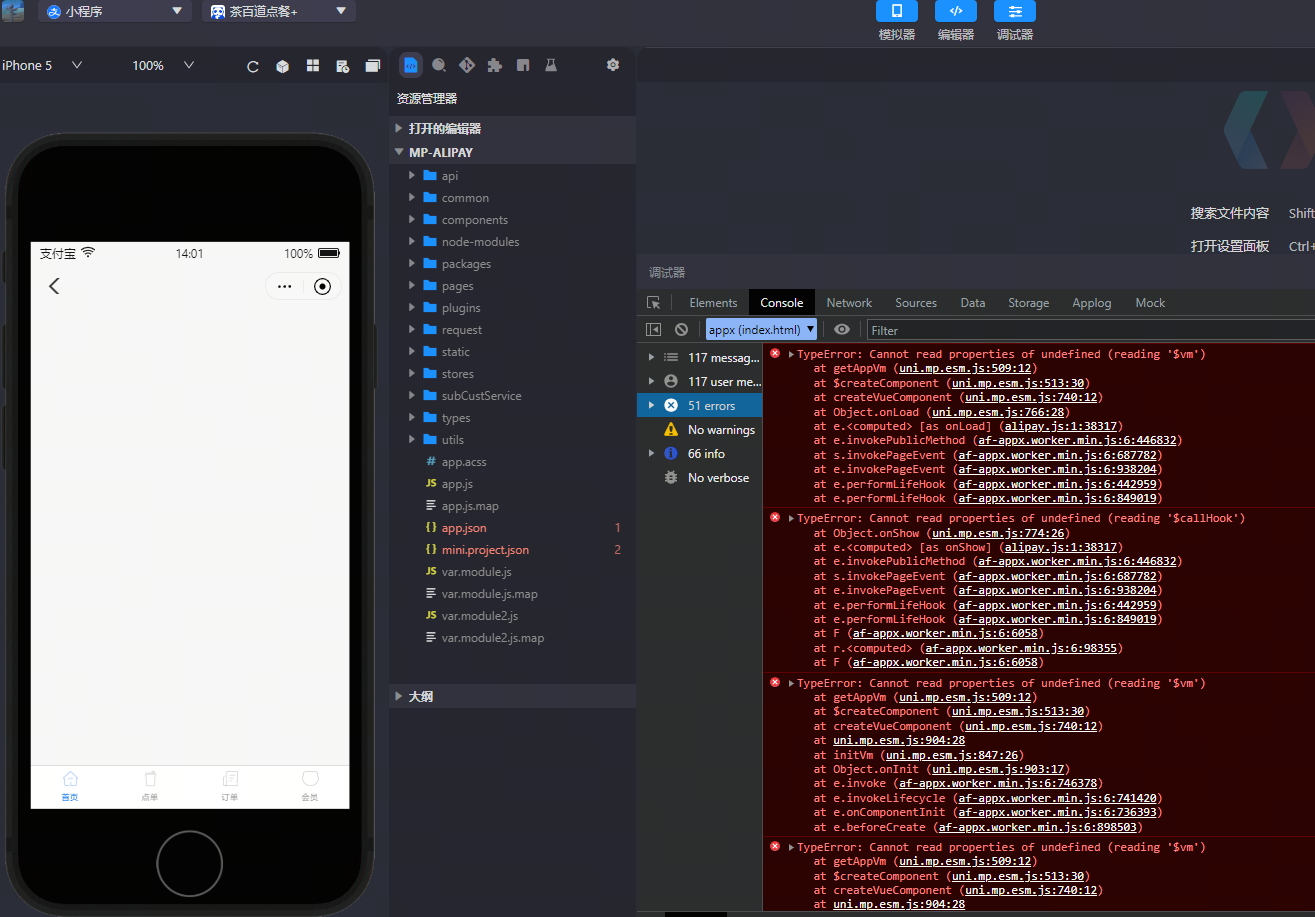Click the square package icon beside the flask
Screen dimensions: 1315x917
tap(523, 65)
